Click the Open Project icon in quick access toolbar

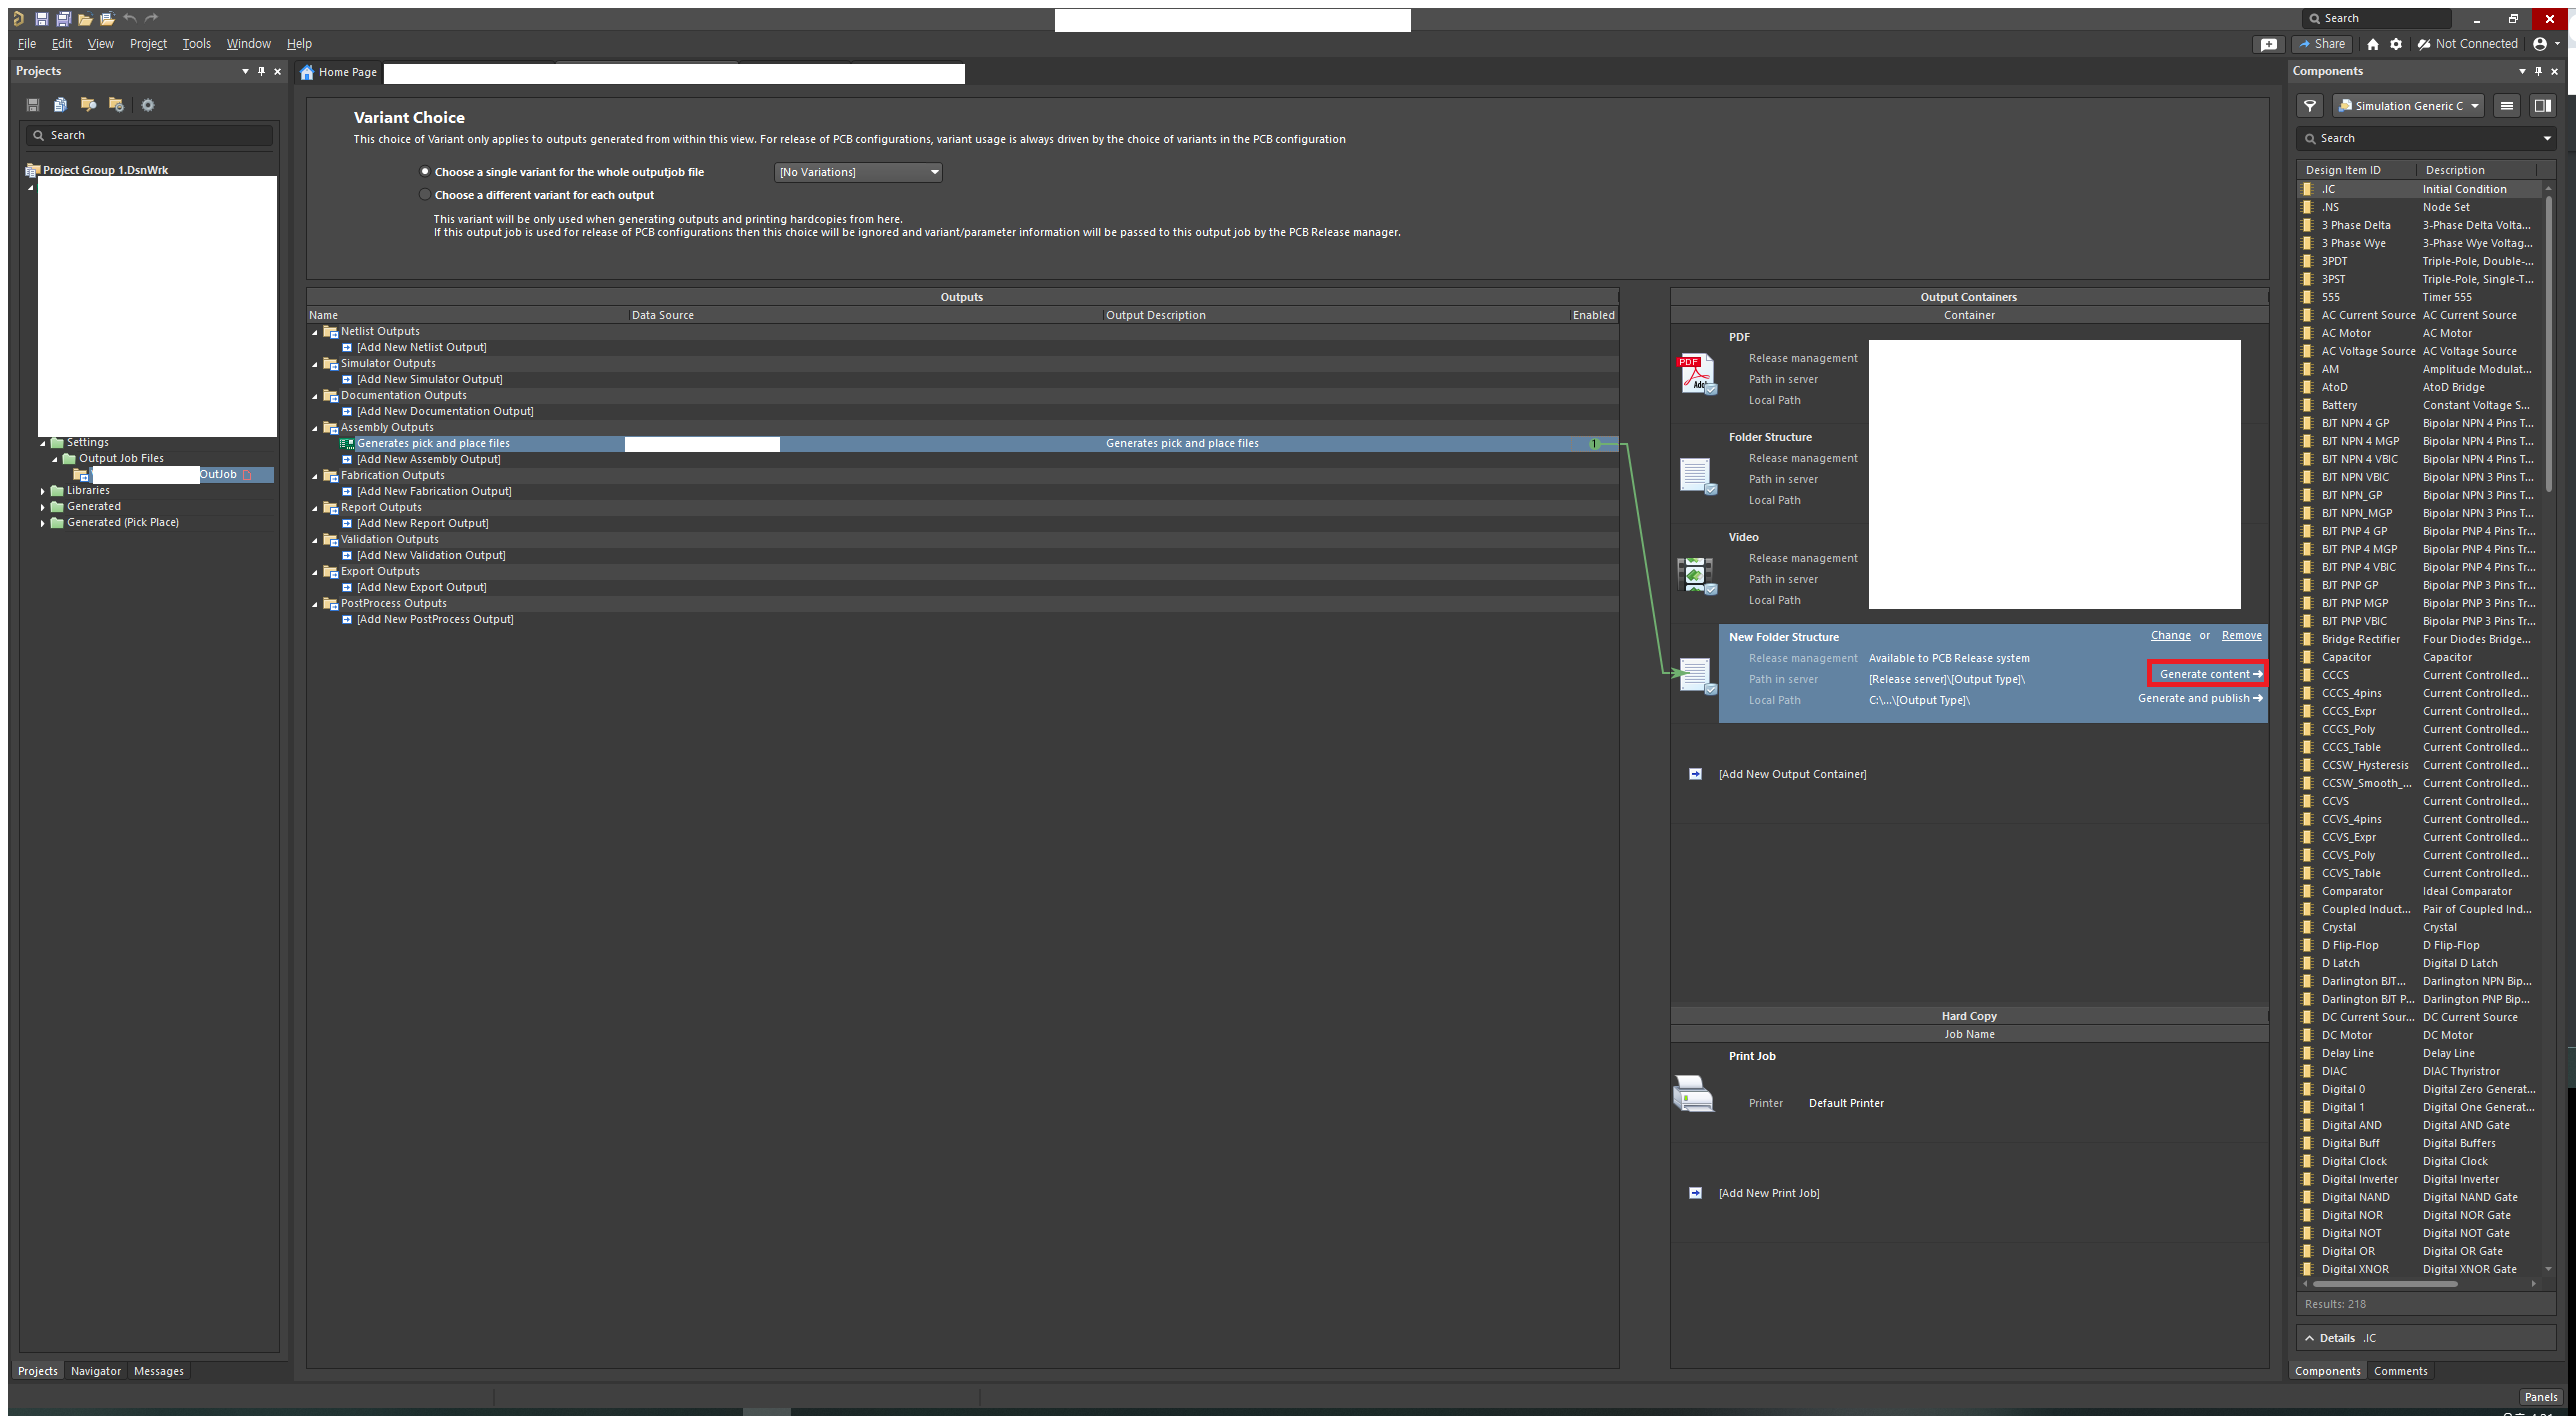tap(106, 18)
